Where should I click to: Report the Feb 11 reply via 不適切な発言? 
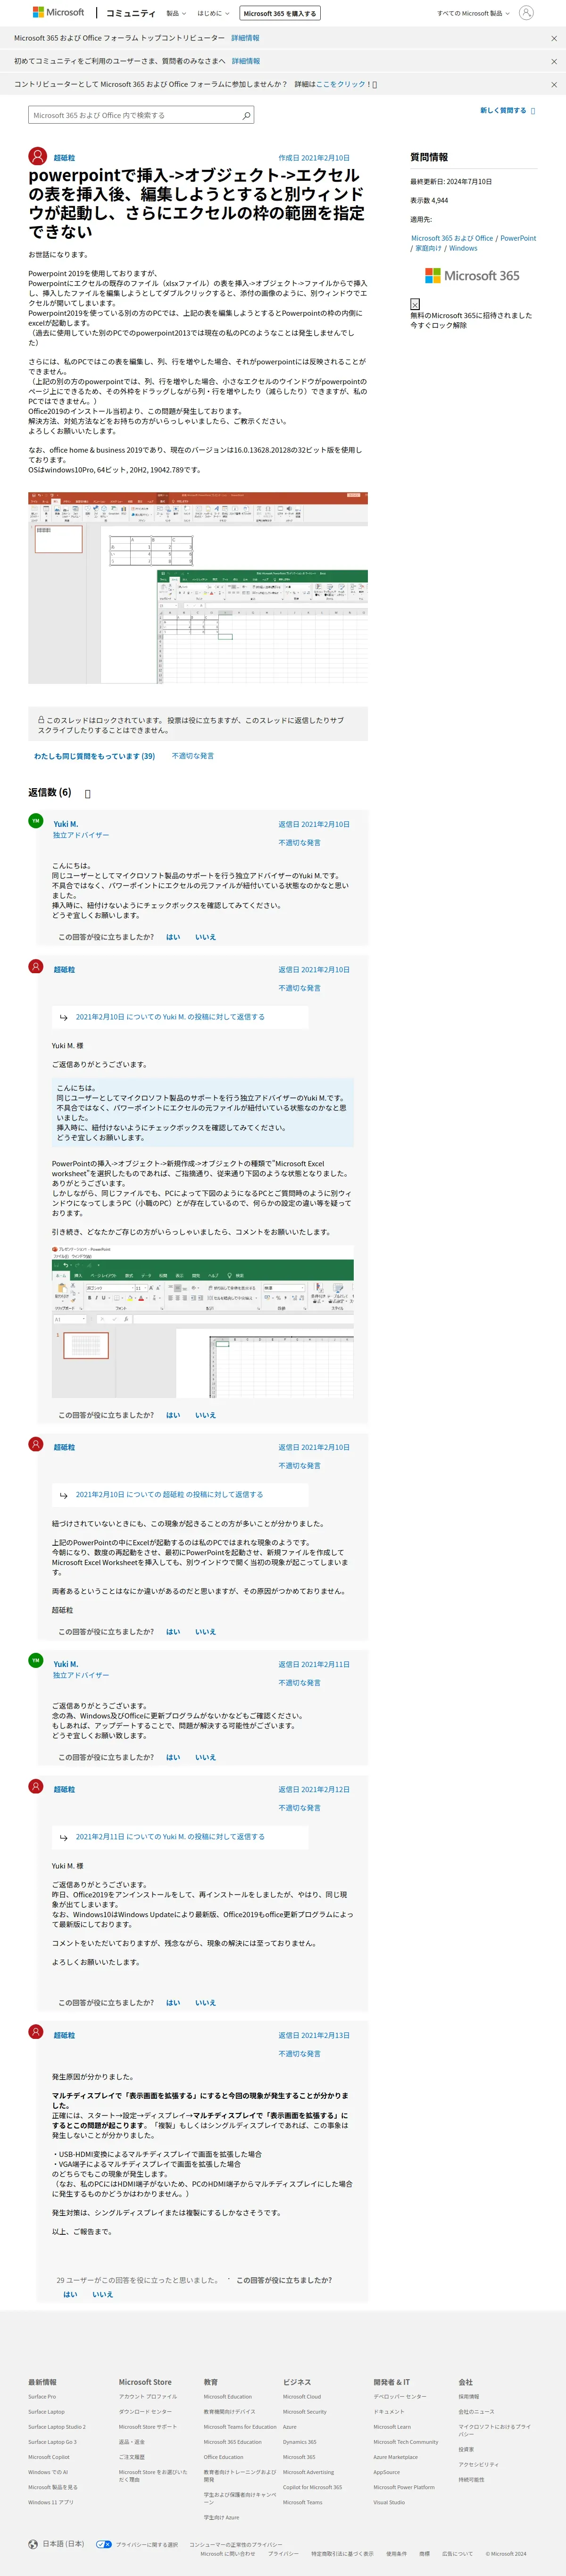300,1682
